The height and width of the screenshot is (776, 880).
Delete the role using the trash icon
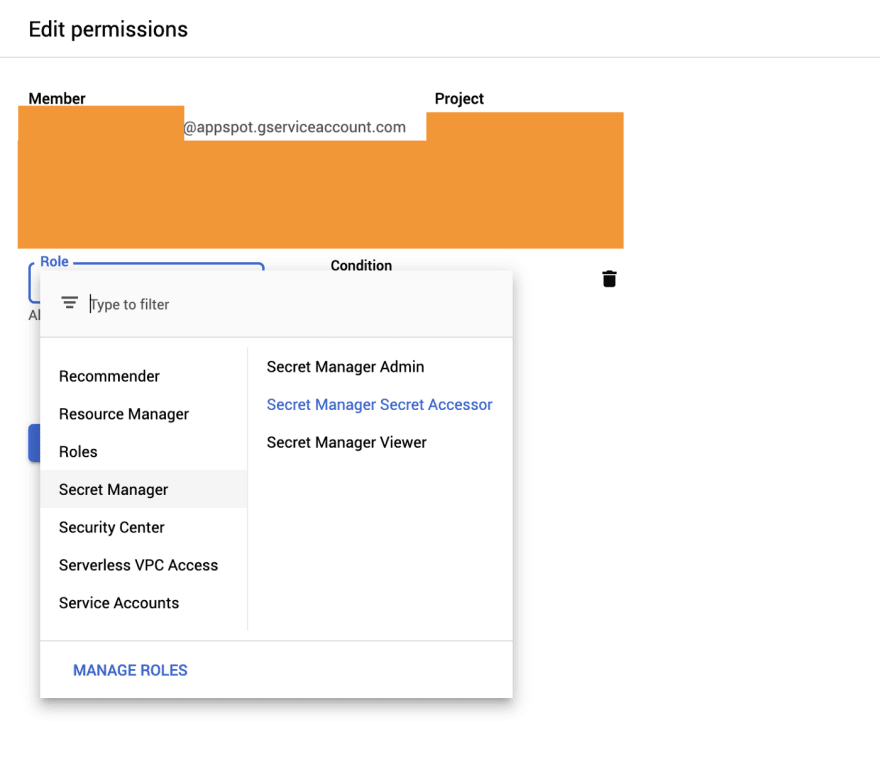point(609,279)
